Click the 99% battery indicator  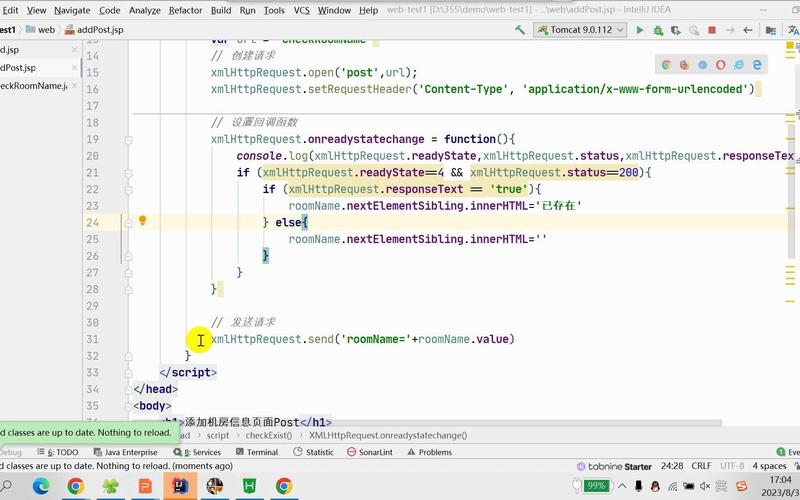tap(595, 486)
